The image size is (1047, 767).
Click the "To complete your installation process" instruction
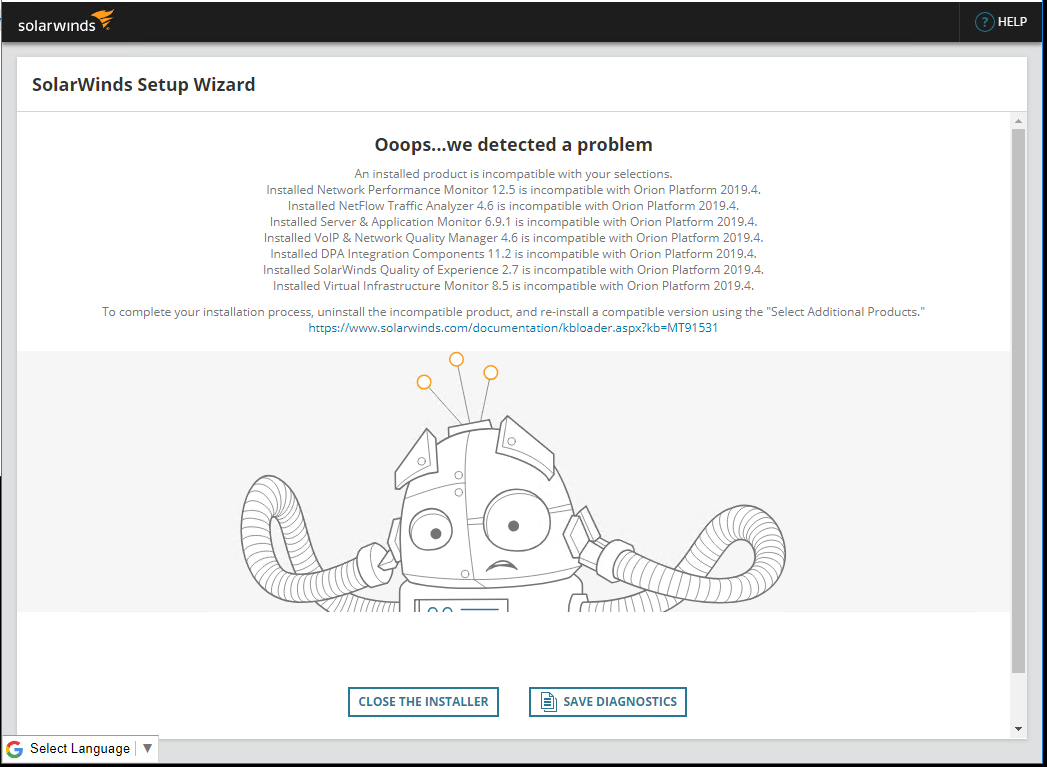[513, 312]
